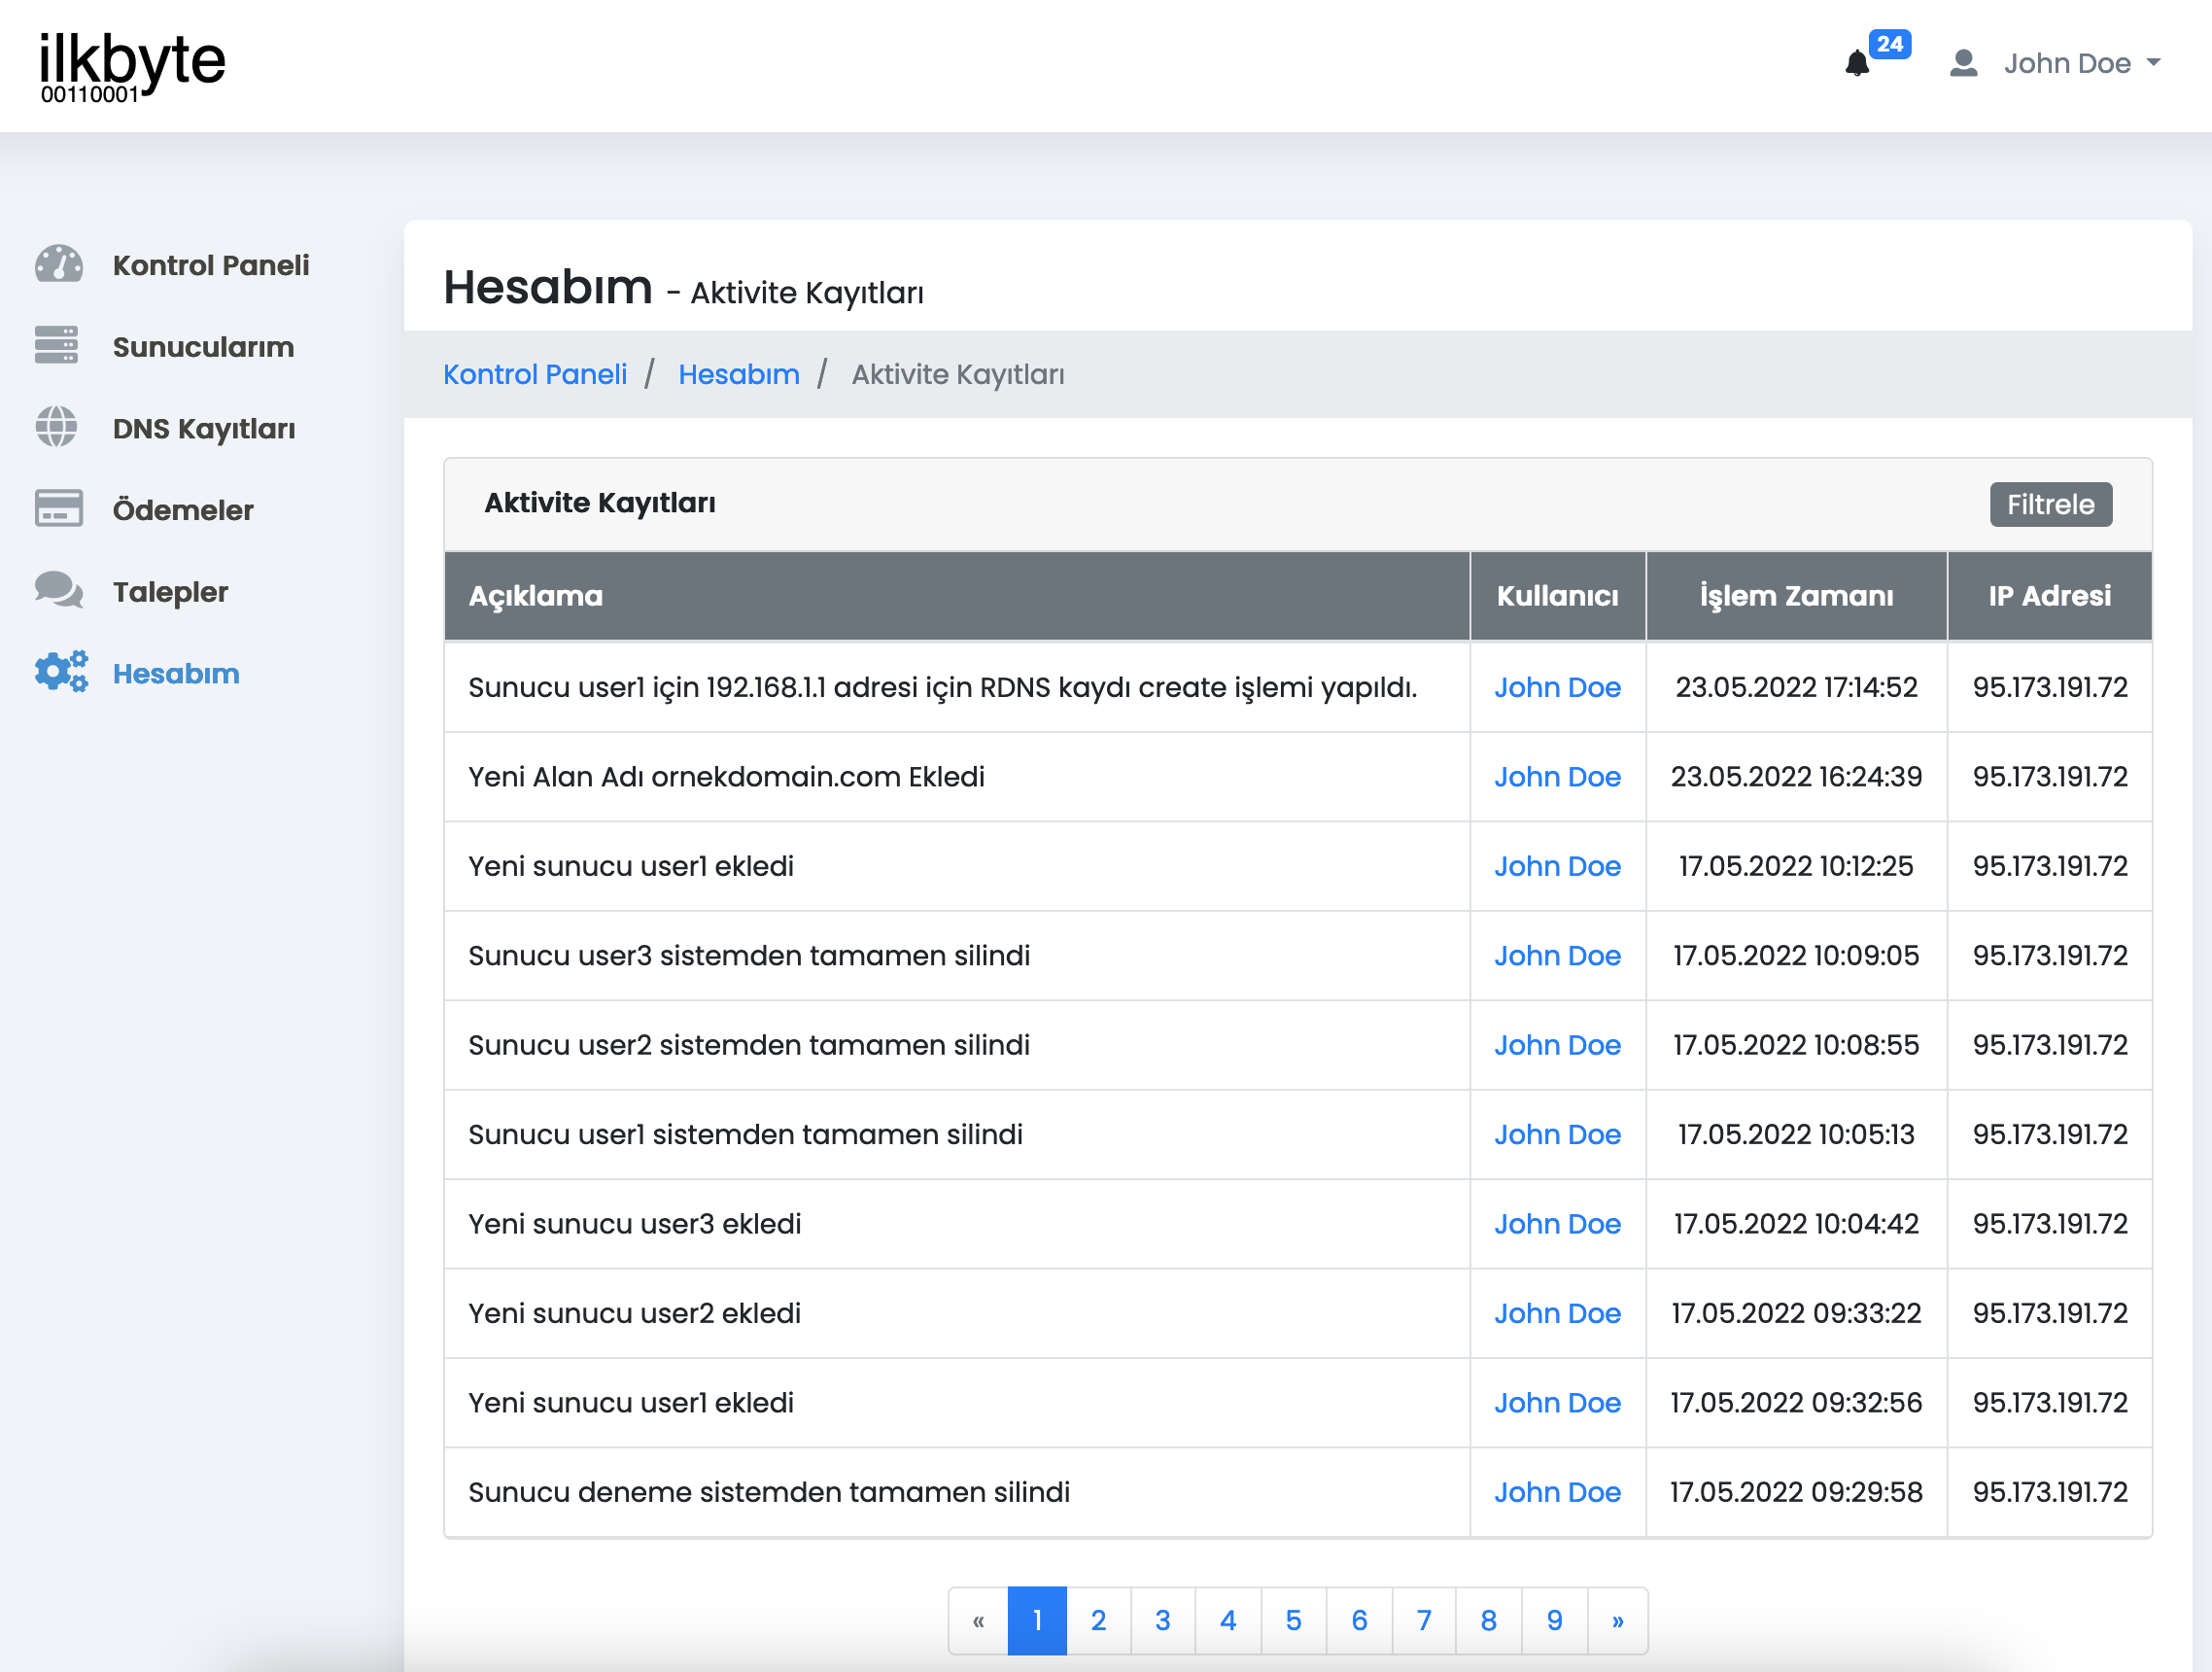Screen dimensions: 2212x1672
Task: Click the DNS Kayıtları globe icon
Action: 56,427
